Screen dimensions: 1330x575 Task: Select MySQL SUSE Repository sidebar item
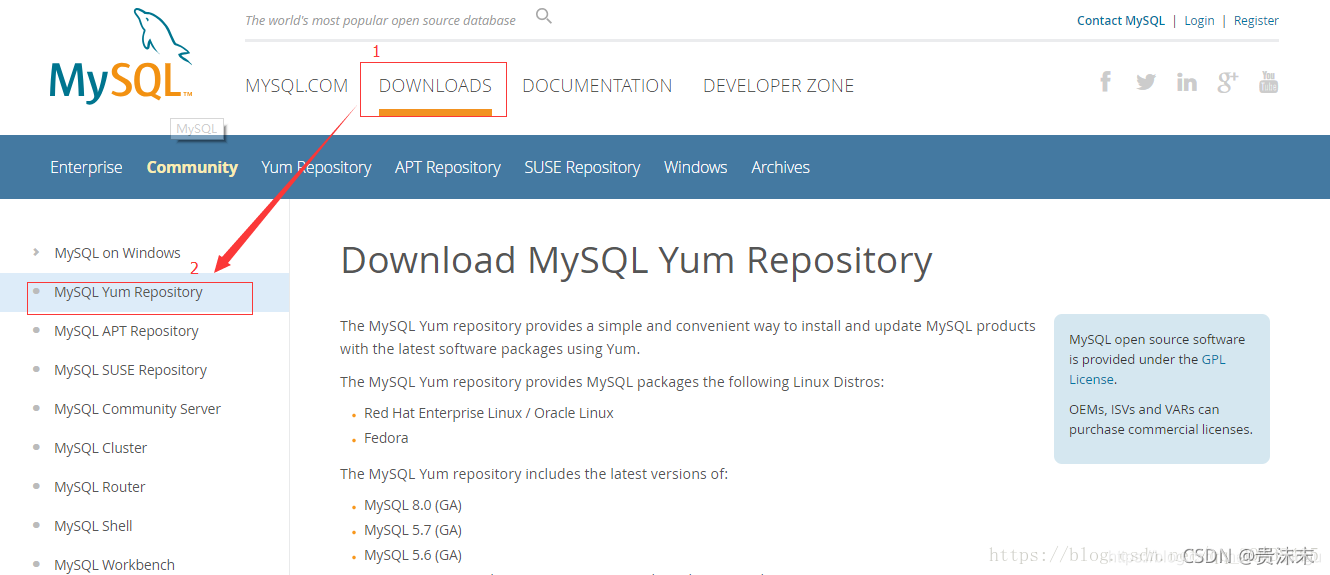[x=130, y=370]
